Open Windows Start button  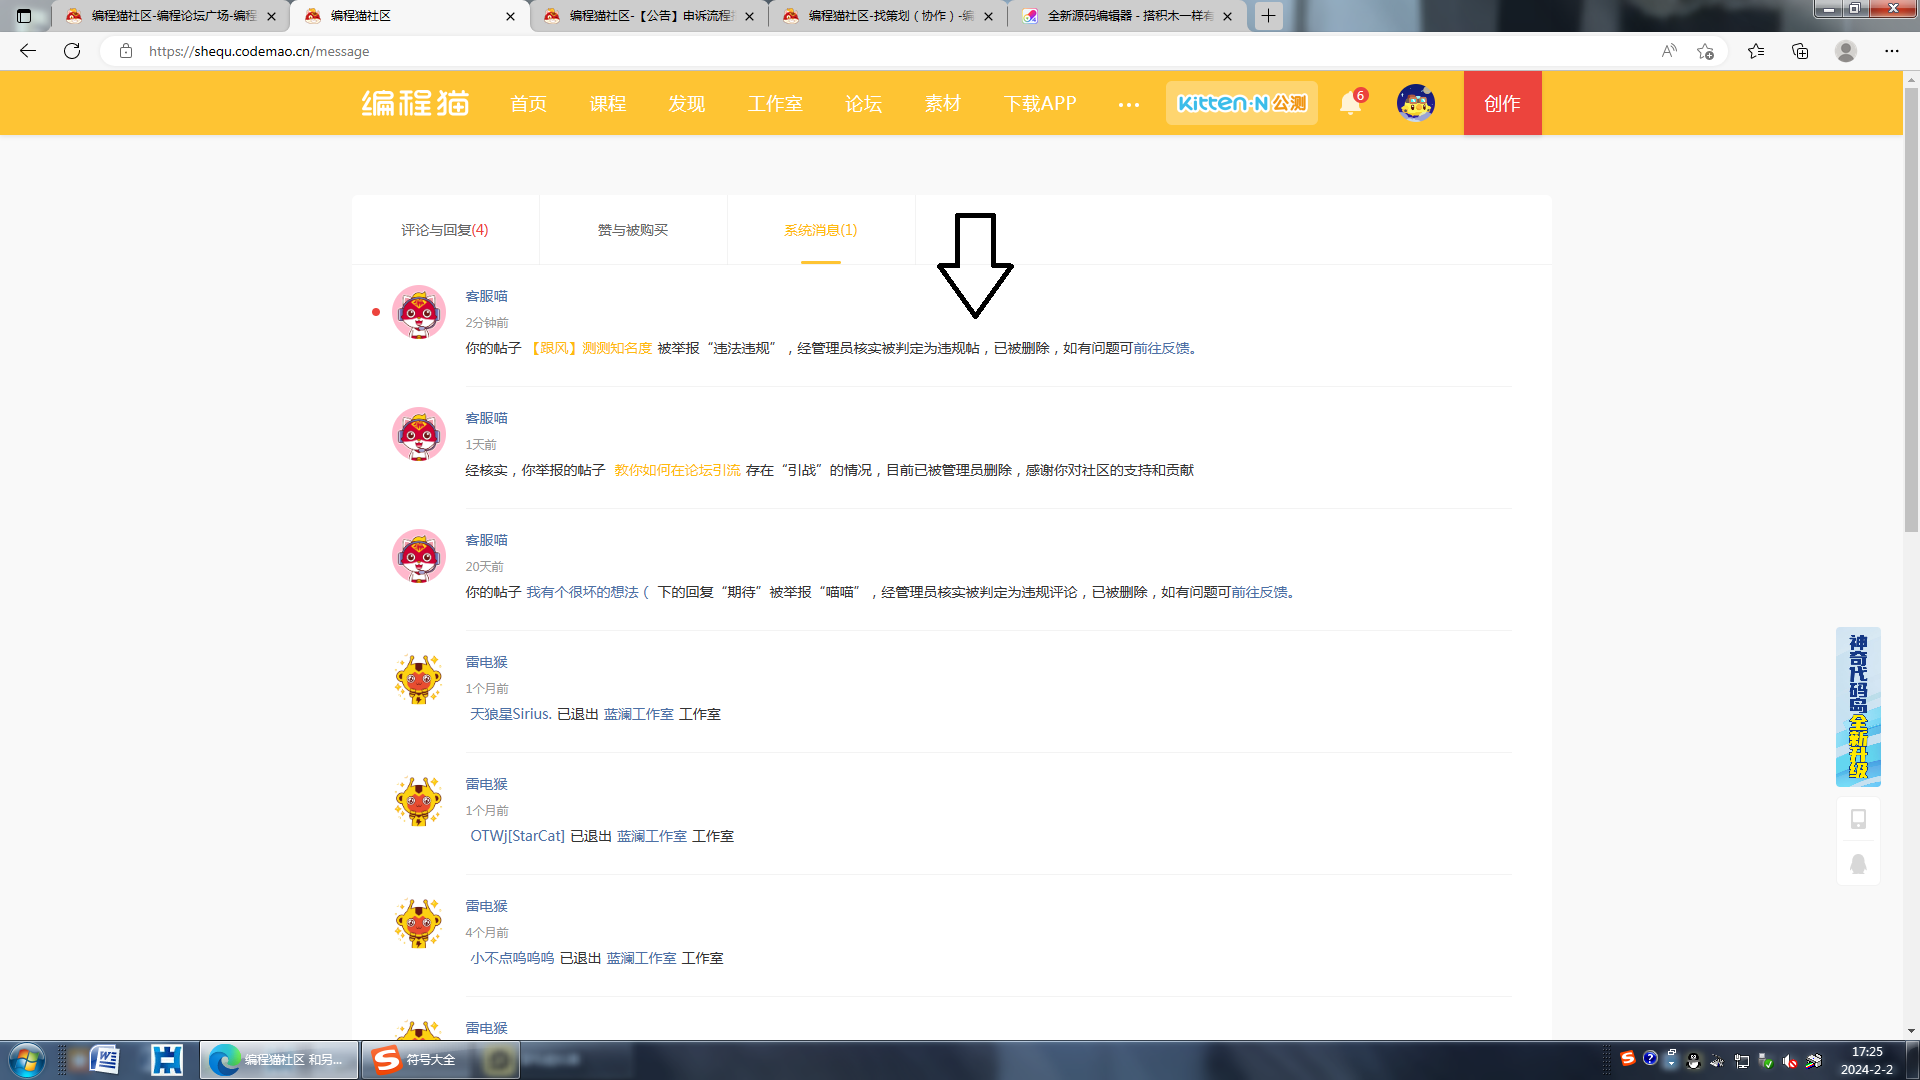coord(27,1060)
